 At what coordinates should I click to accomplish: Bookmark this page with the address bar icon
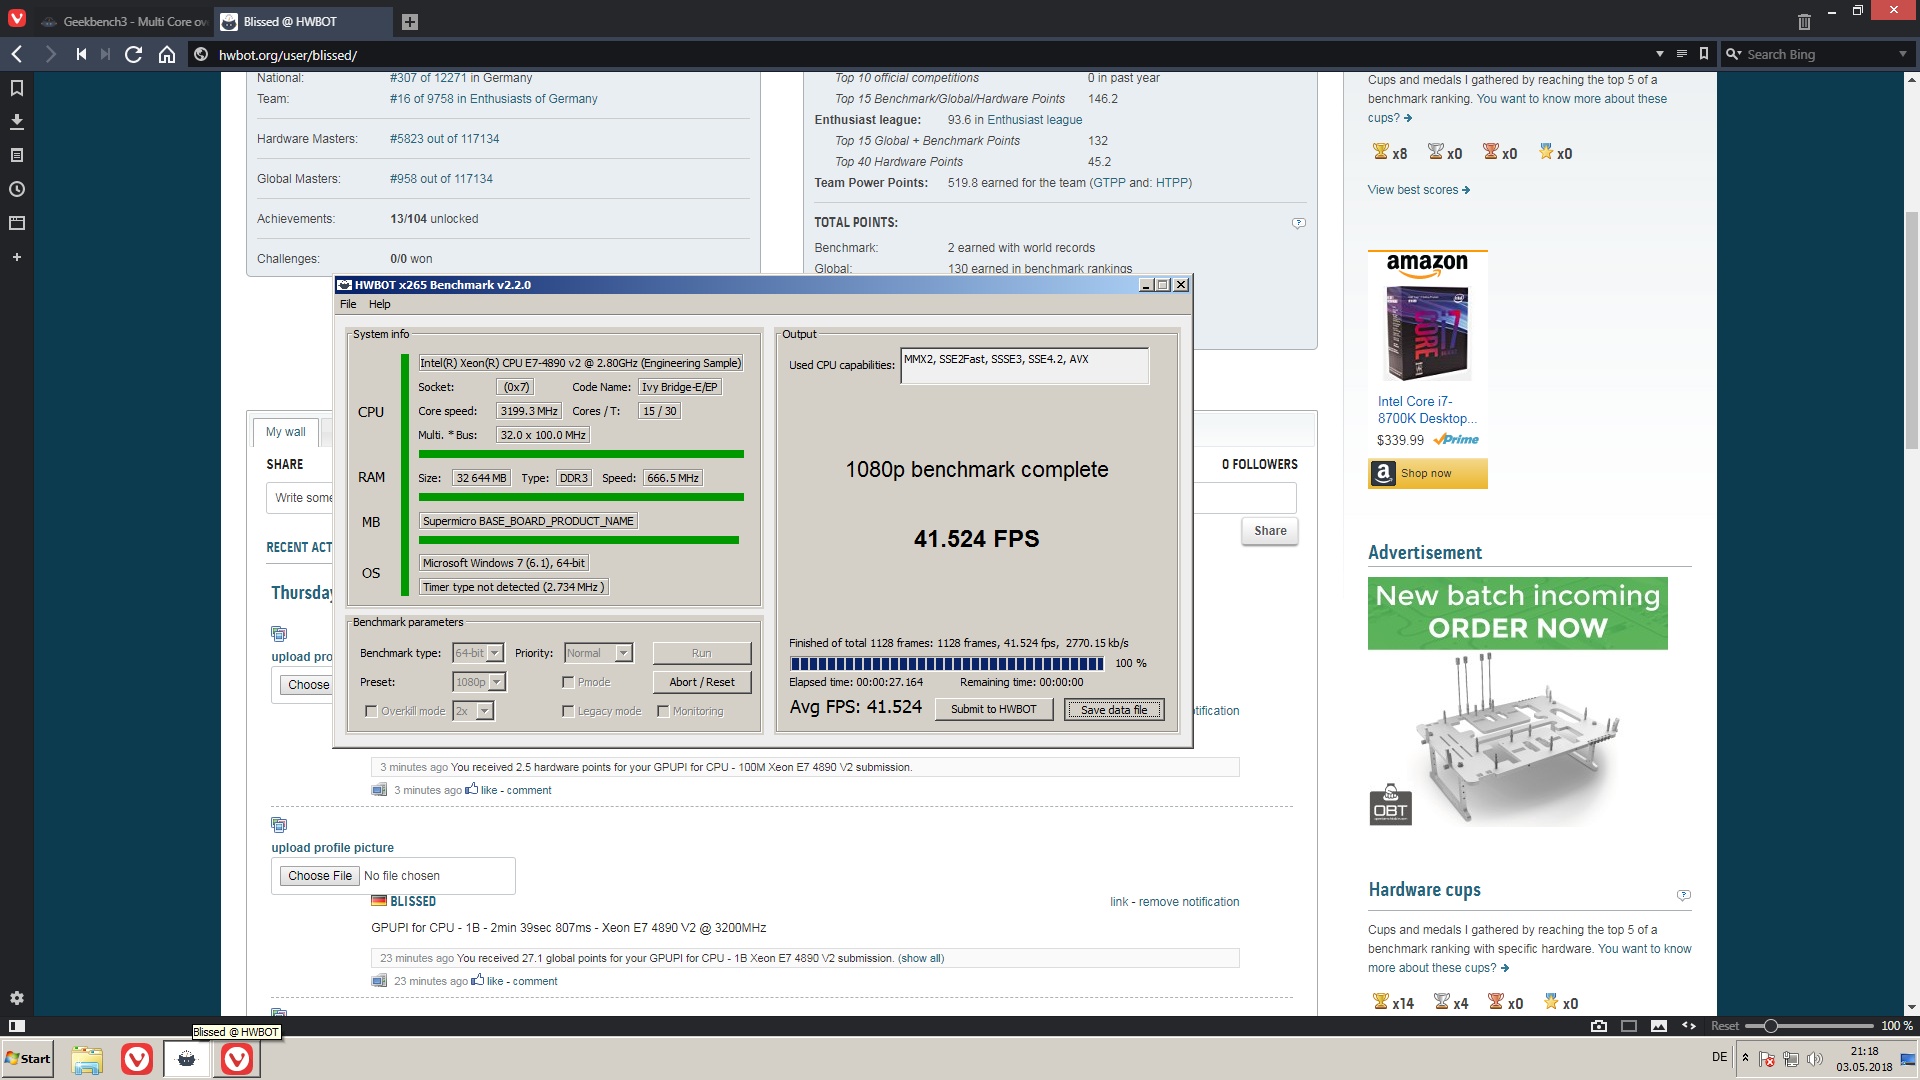pyautogui.click(x=1704, y=54)
